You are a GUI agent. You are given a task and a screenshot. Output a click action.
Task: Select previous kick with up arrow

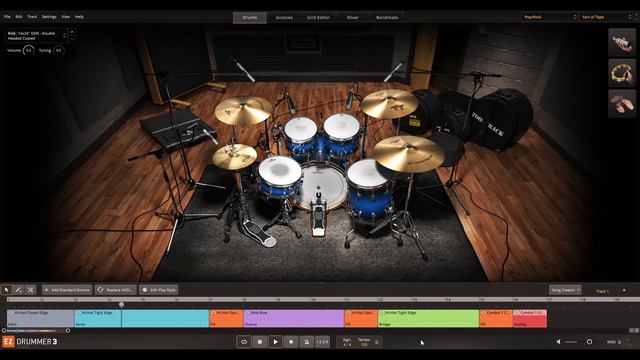[72, 31]
